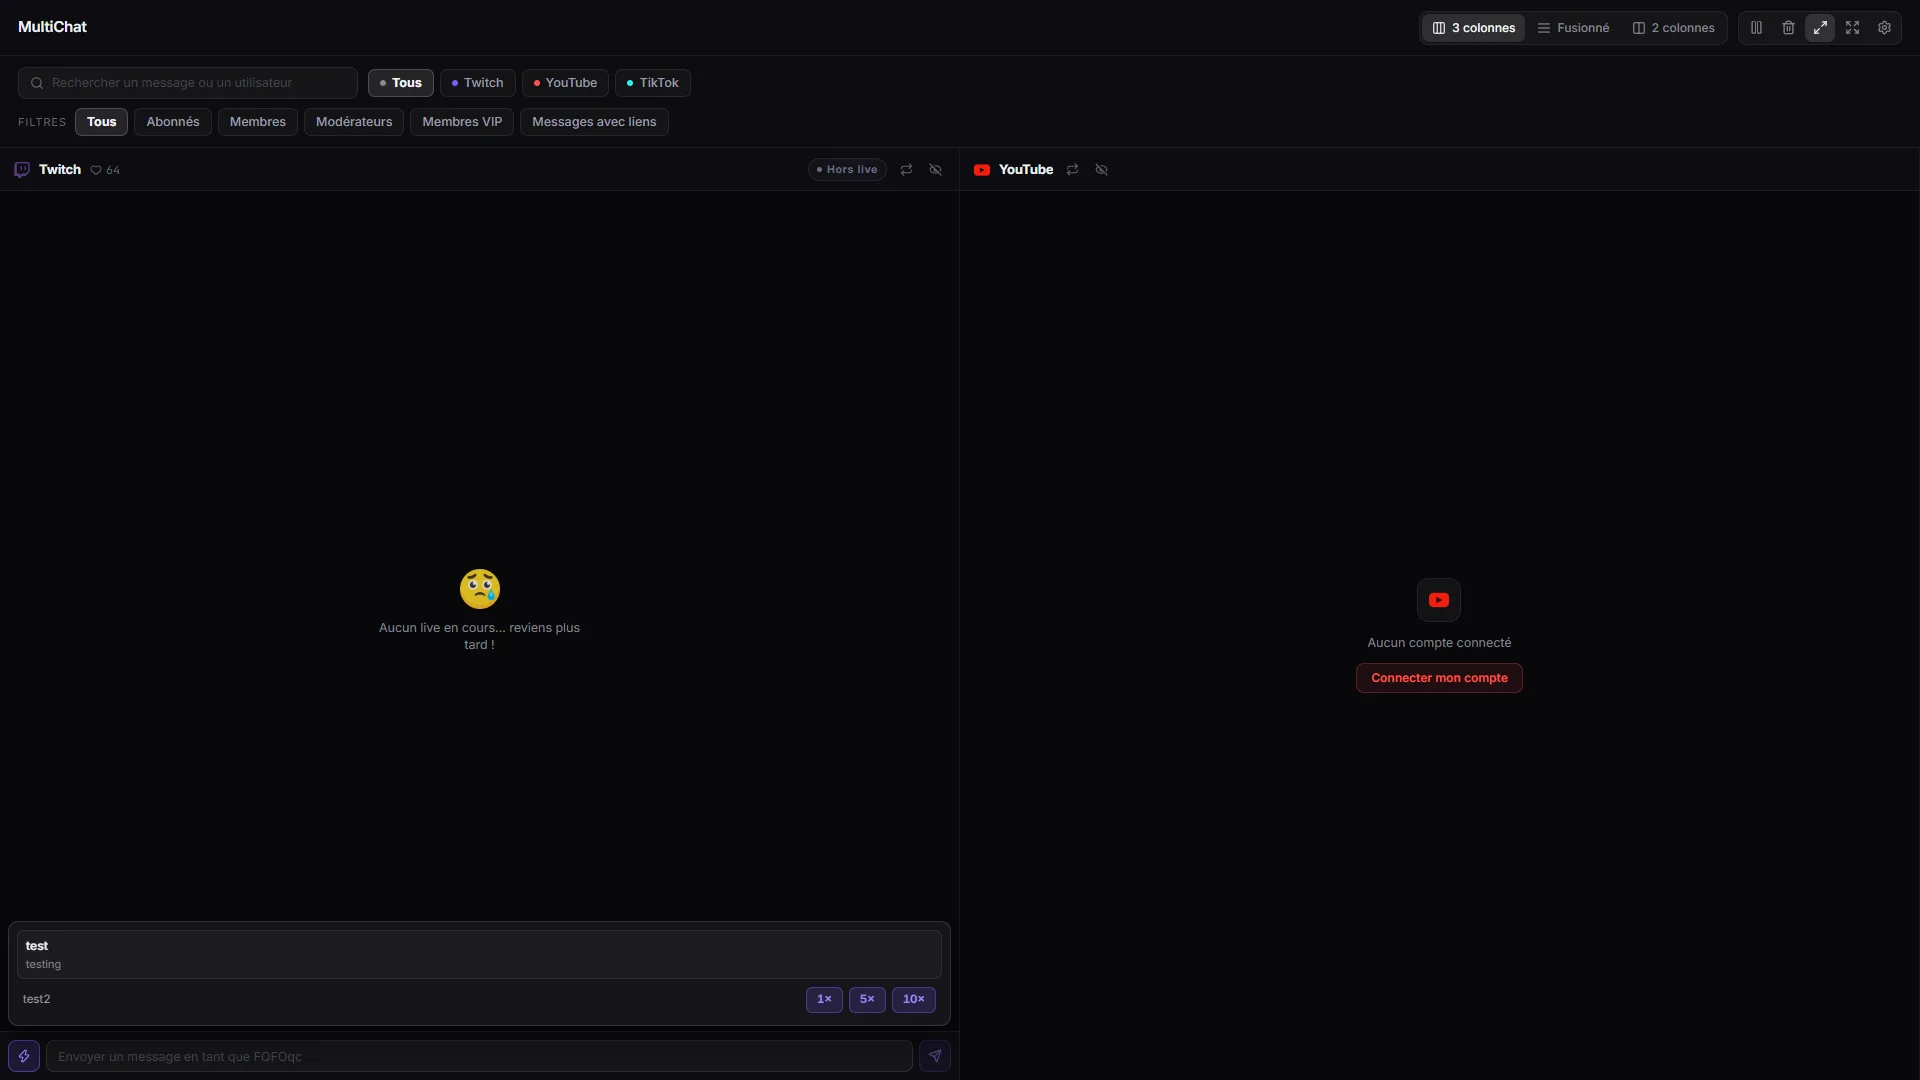Click Connecter mon compte button
This screenshot has width=1920, height=1080.
point(1439,678)
